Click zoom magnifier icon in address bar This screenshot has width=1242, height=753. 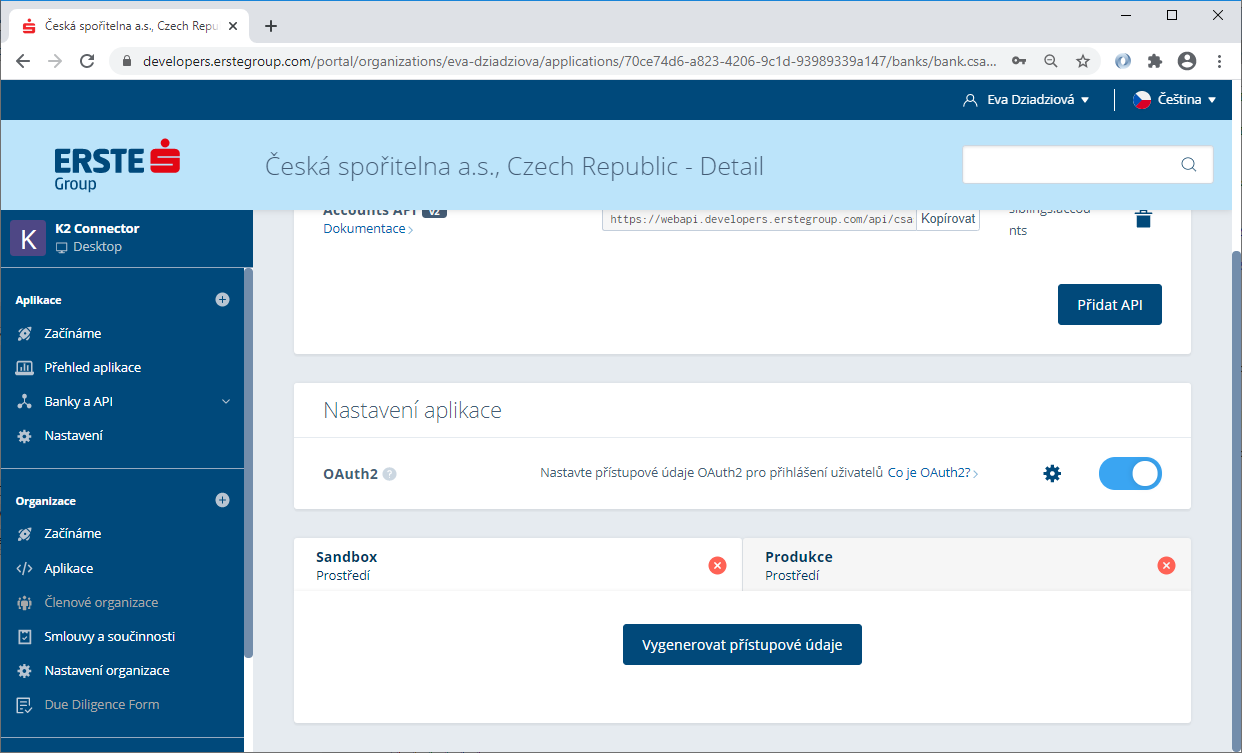click(x=1051, y=61)
